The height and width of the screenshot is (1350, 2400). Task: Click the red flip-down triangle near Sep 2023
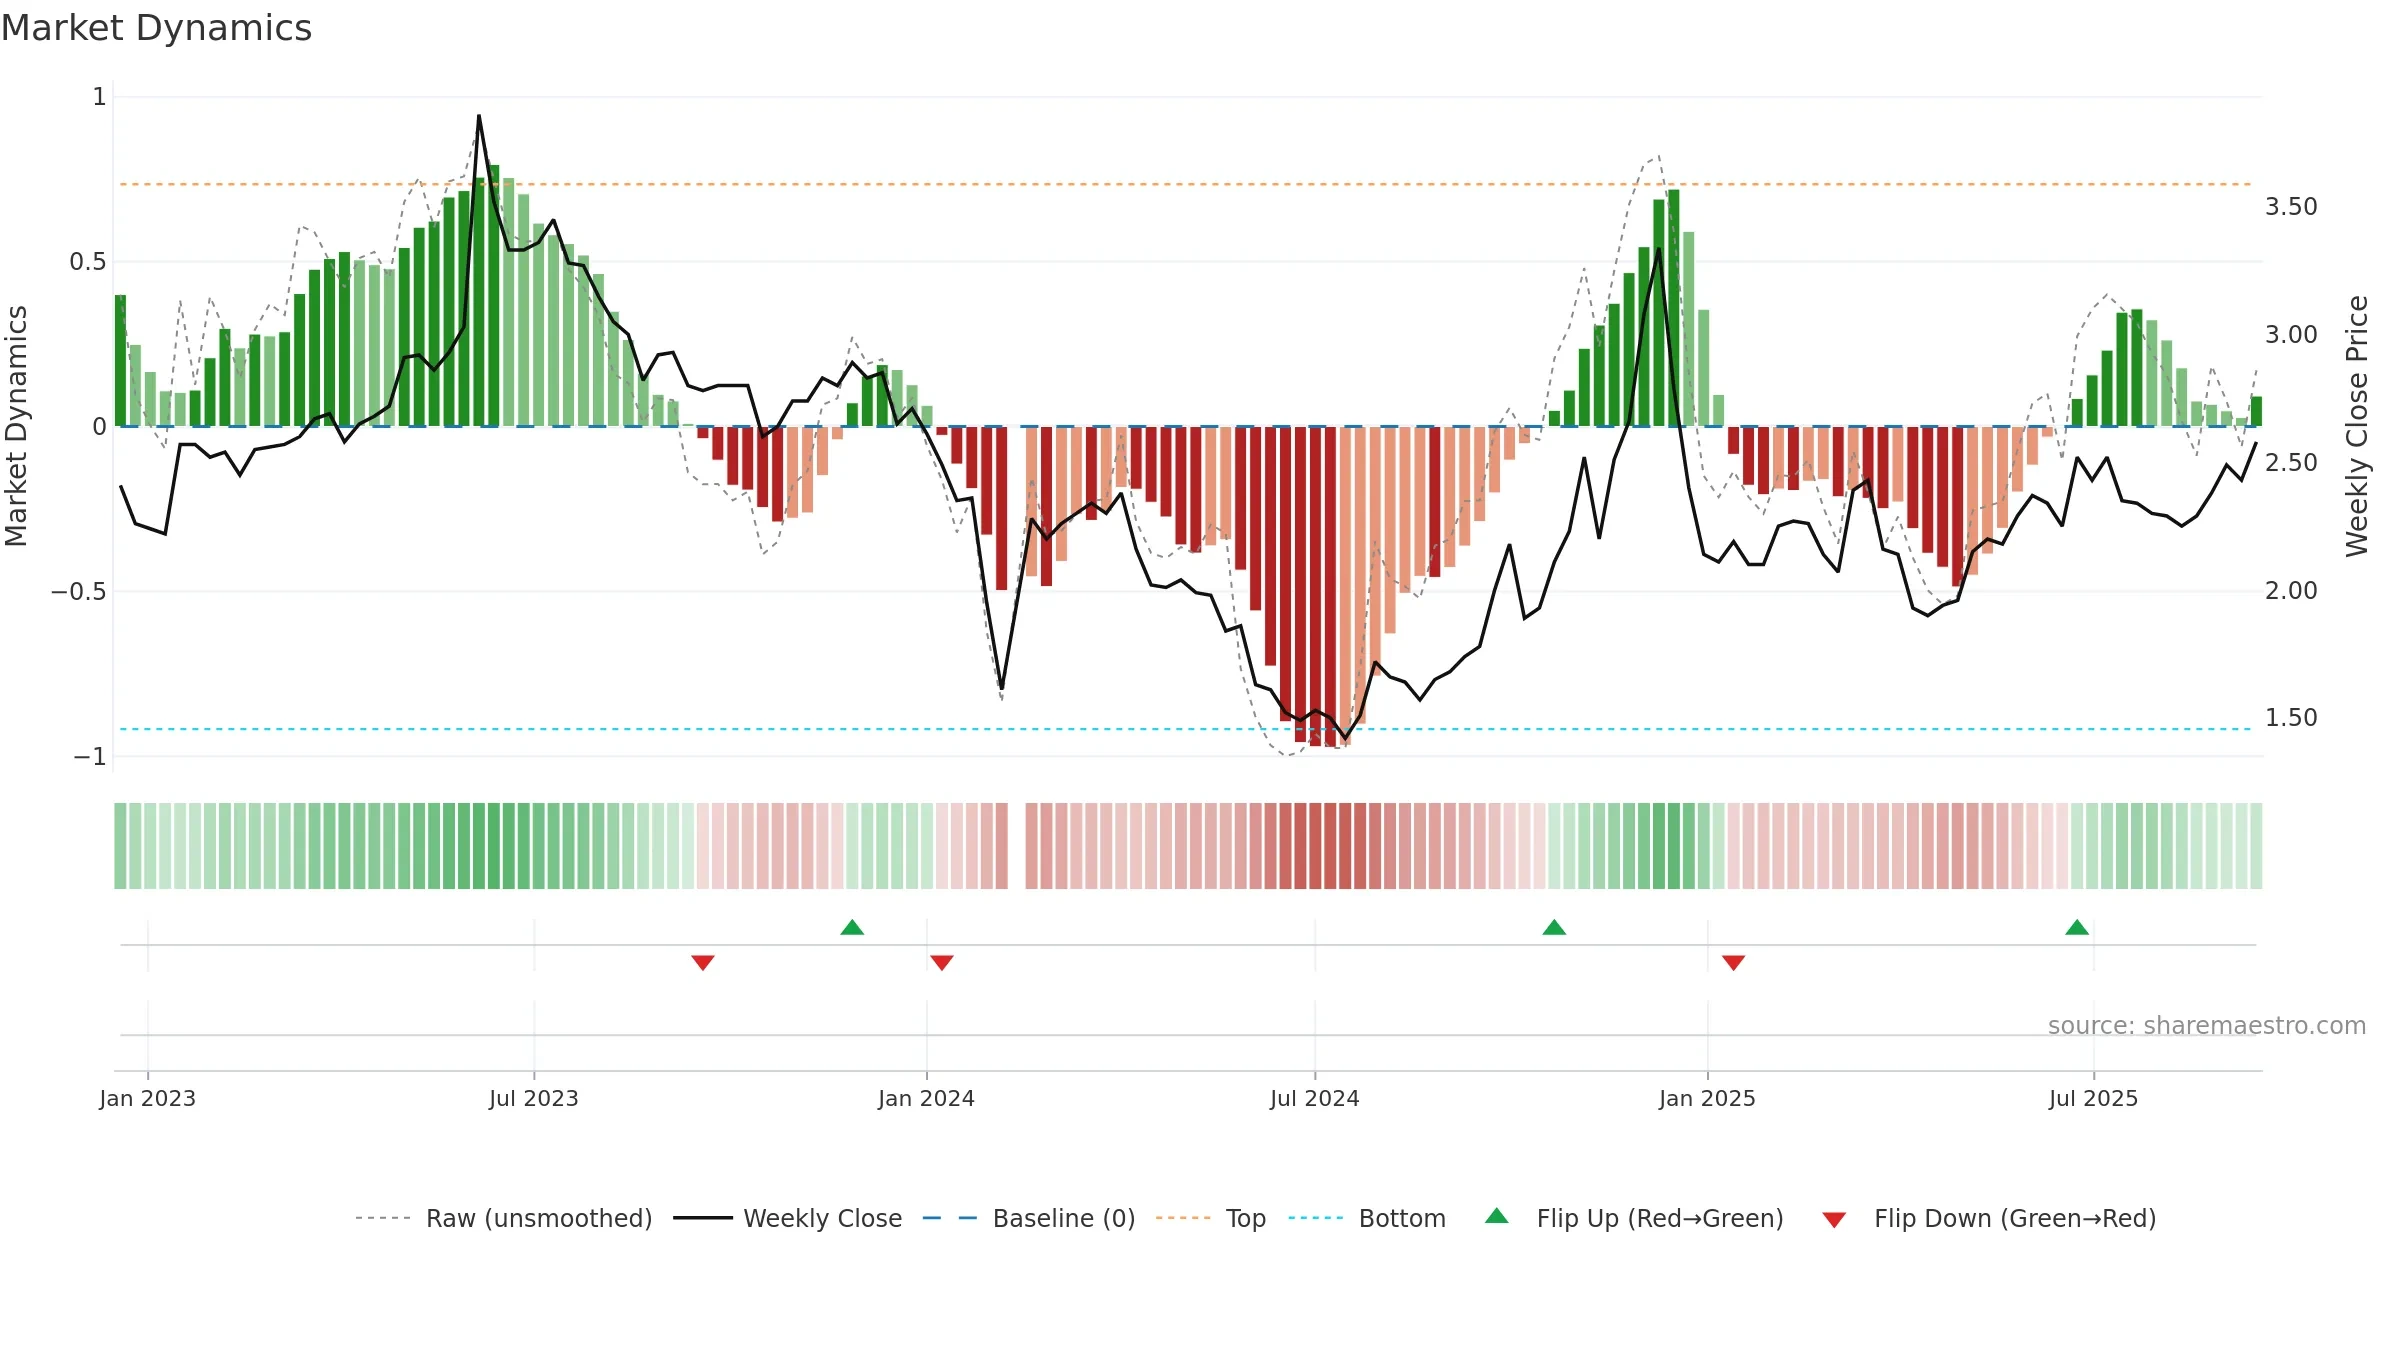click(703, 962)
